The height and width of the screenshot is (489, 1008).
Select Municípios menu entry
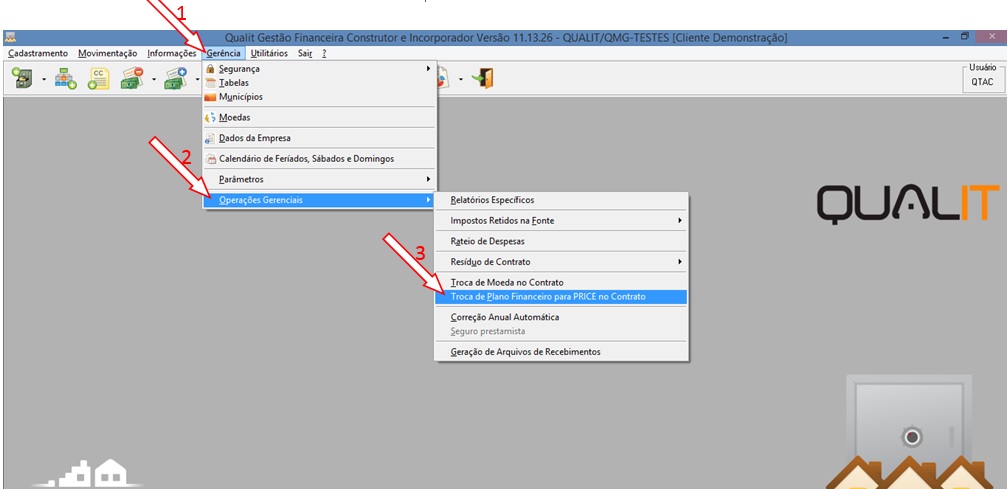319,96
